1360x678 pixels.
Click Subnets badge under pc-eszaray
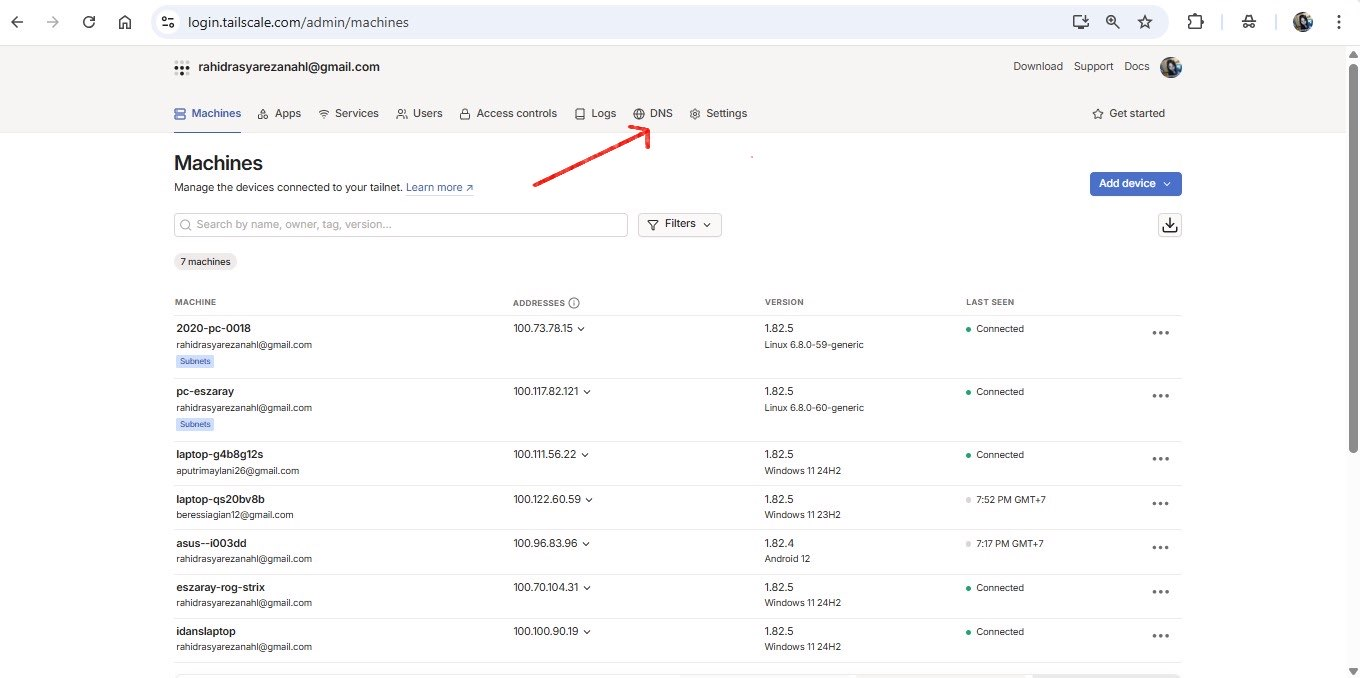(x=195, y=424)
